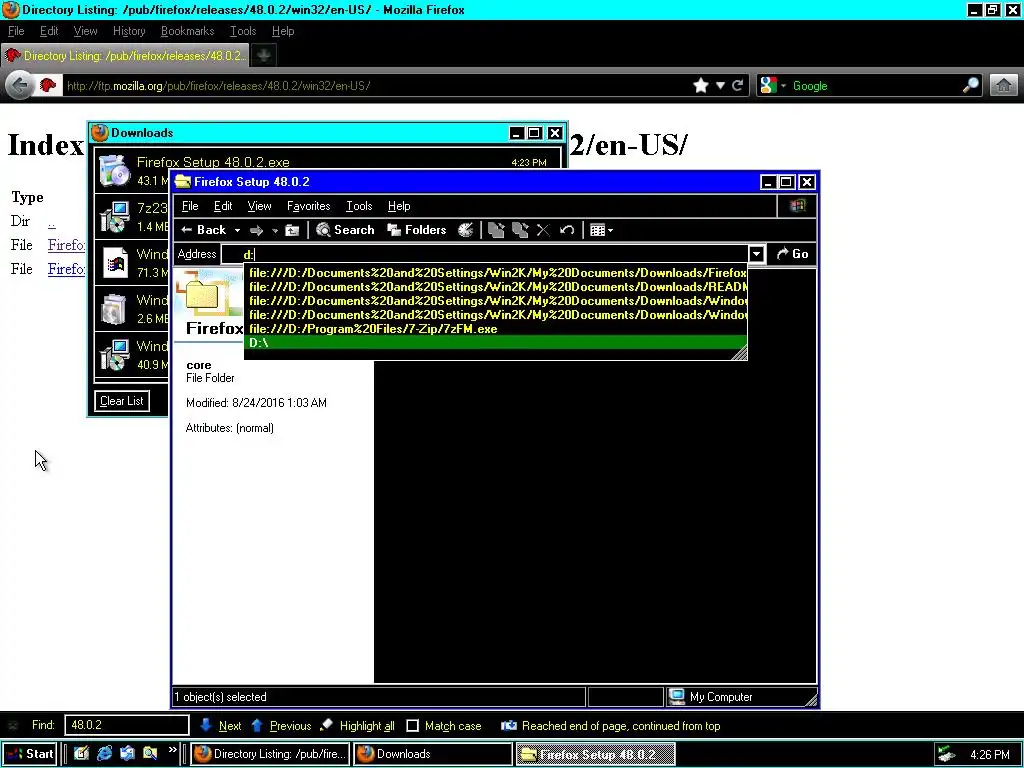Click Delete X icon in Explorer toolbar
Screen dimensions: 1024x768
click(x=543, y=230)
